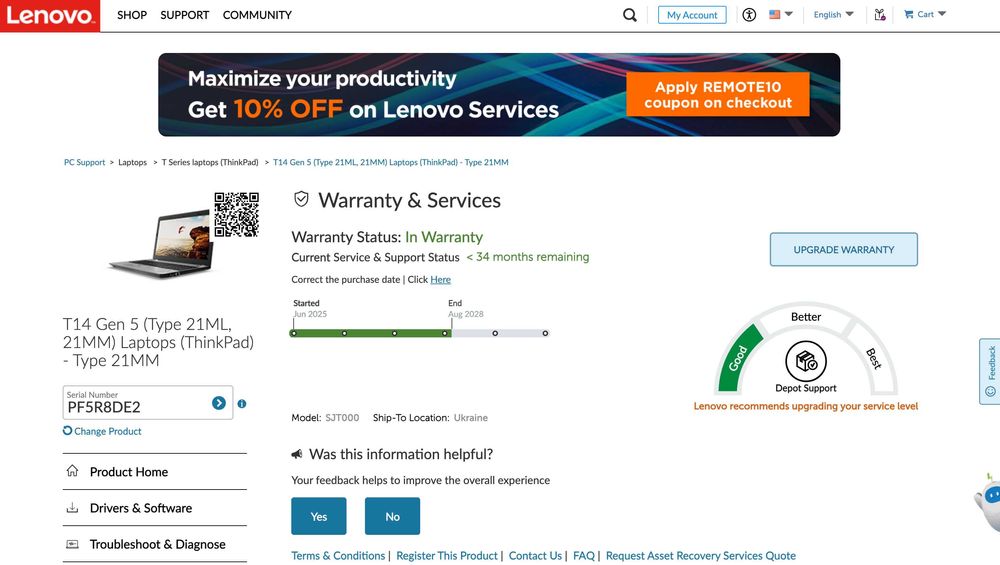Click the search magnifier icon

coord(630,15)
